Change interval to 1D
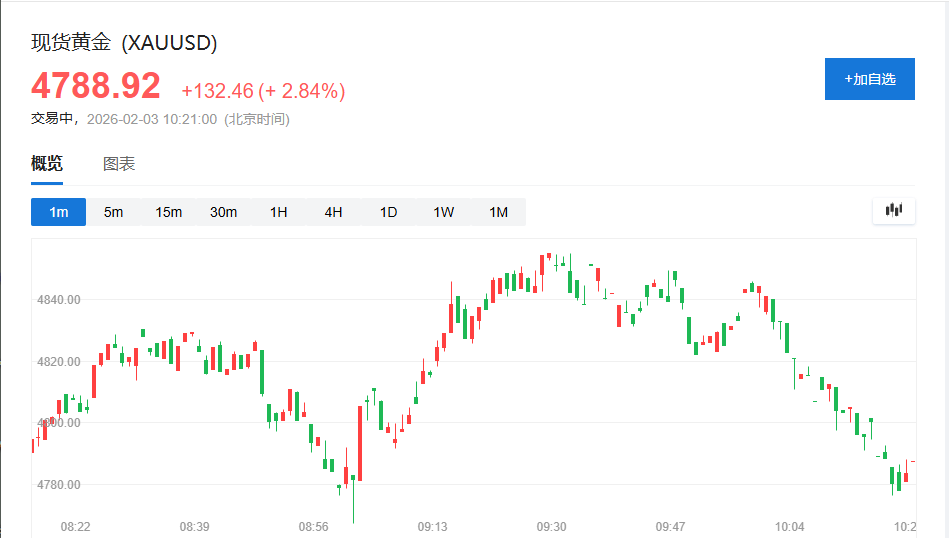This screenshot has width=949, height=538. coord(388,212)
